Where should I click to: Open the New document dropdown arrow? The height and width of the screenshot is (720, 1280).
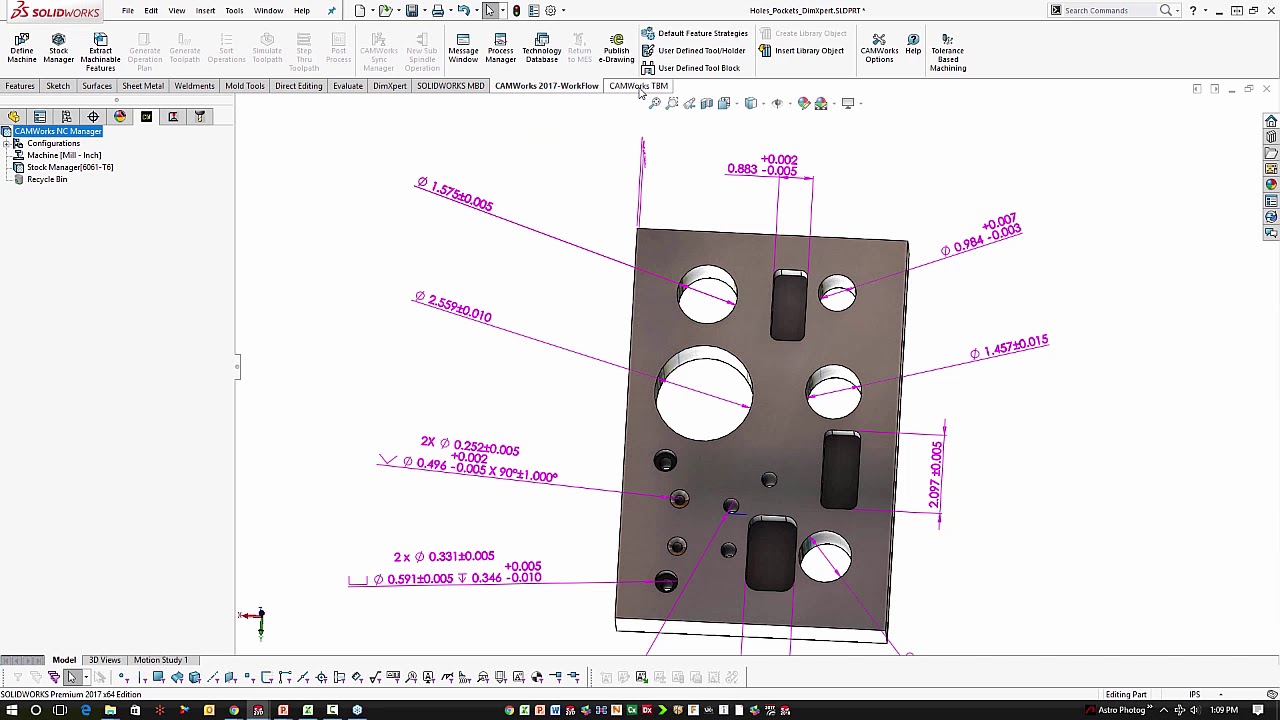pyautogui.click(x=372, y=10)
